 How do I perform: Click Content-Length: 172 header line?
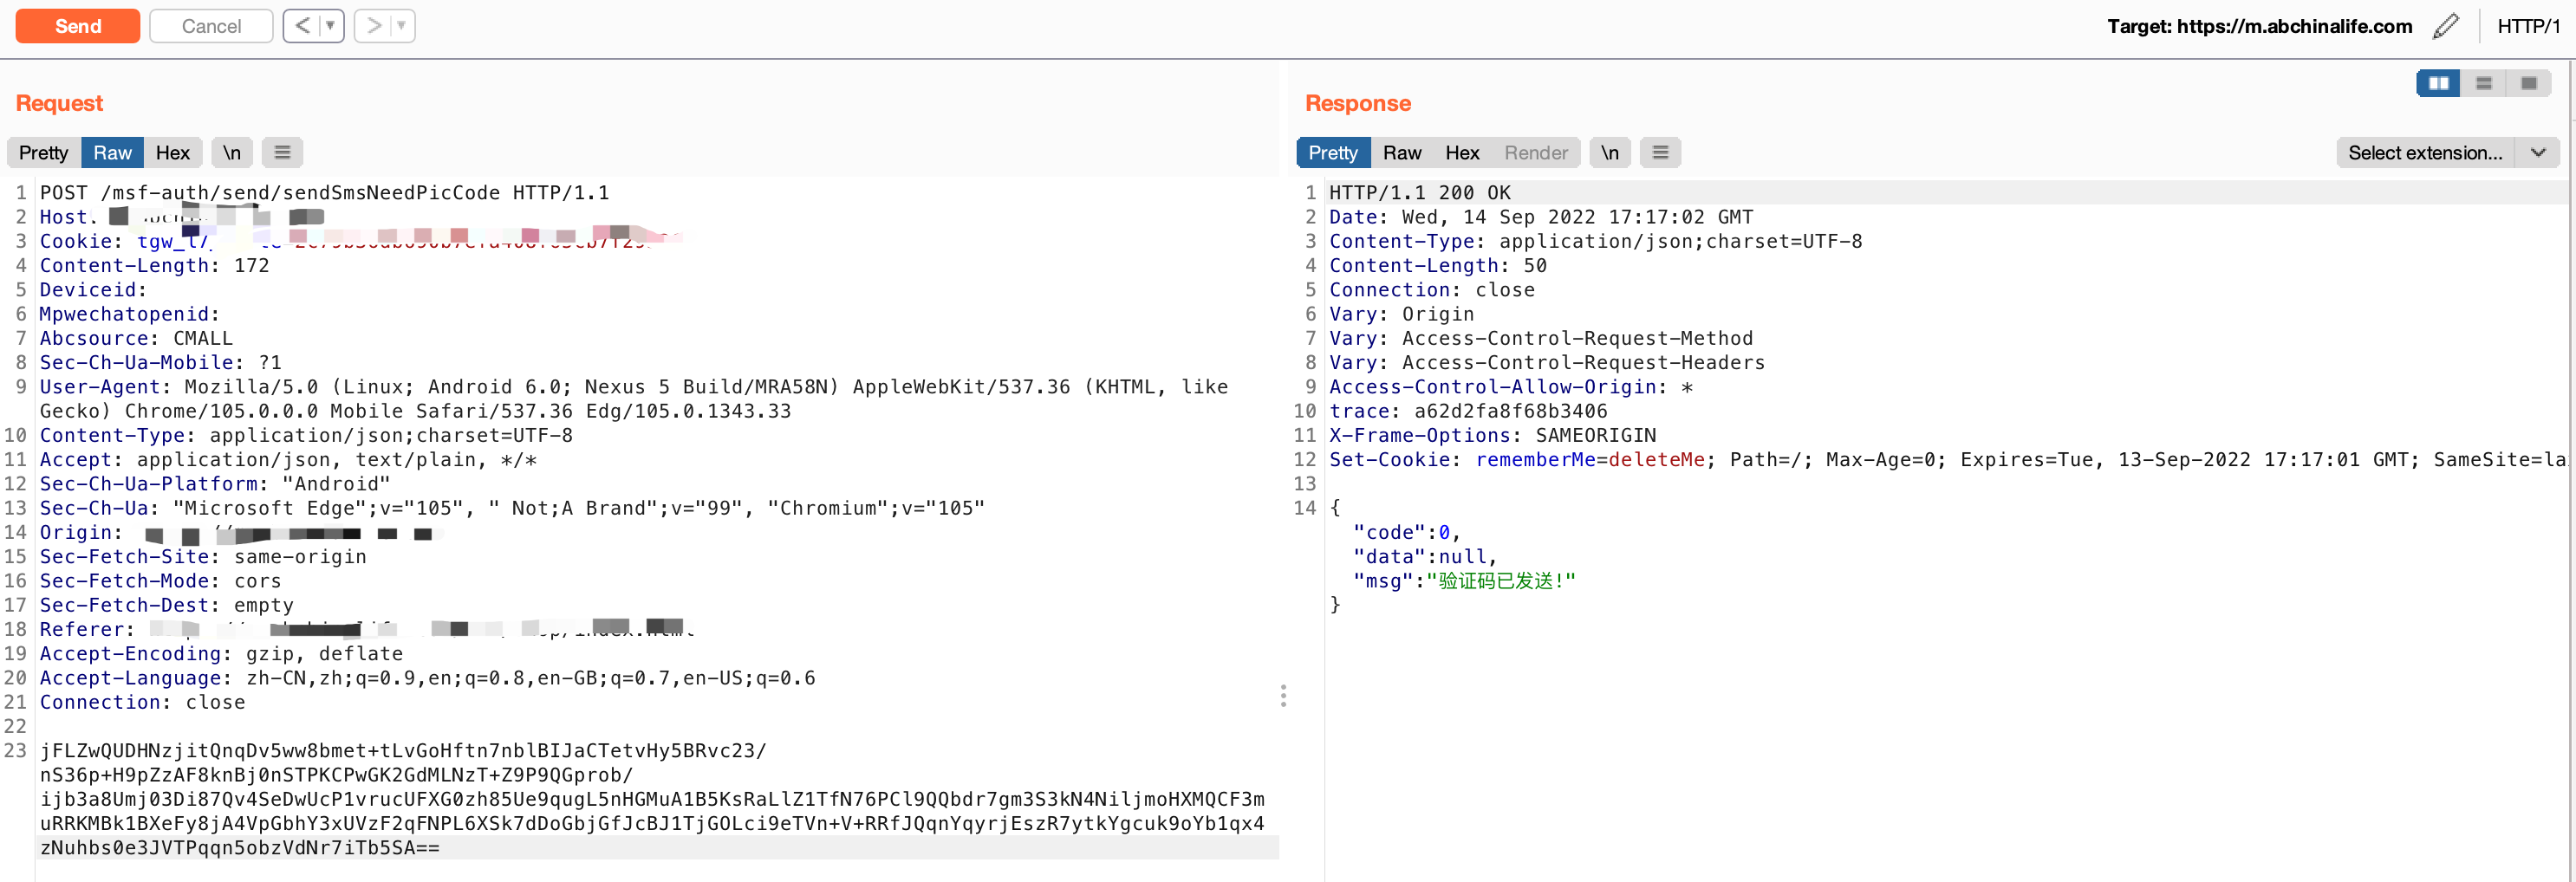[x=154, y=265]
